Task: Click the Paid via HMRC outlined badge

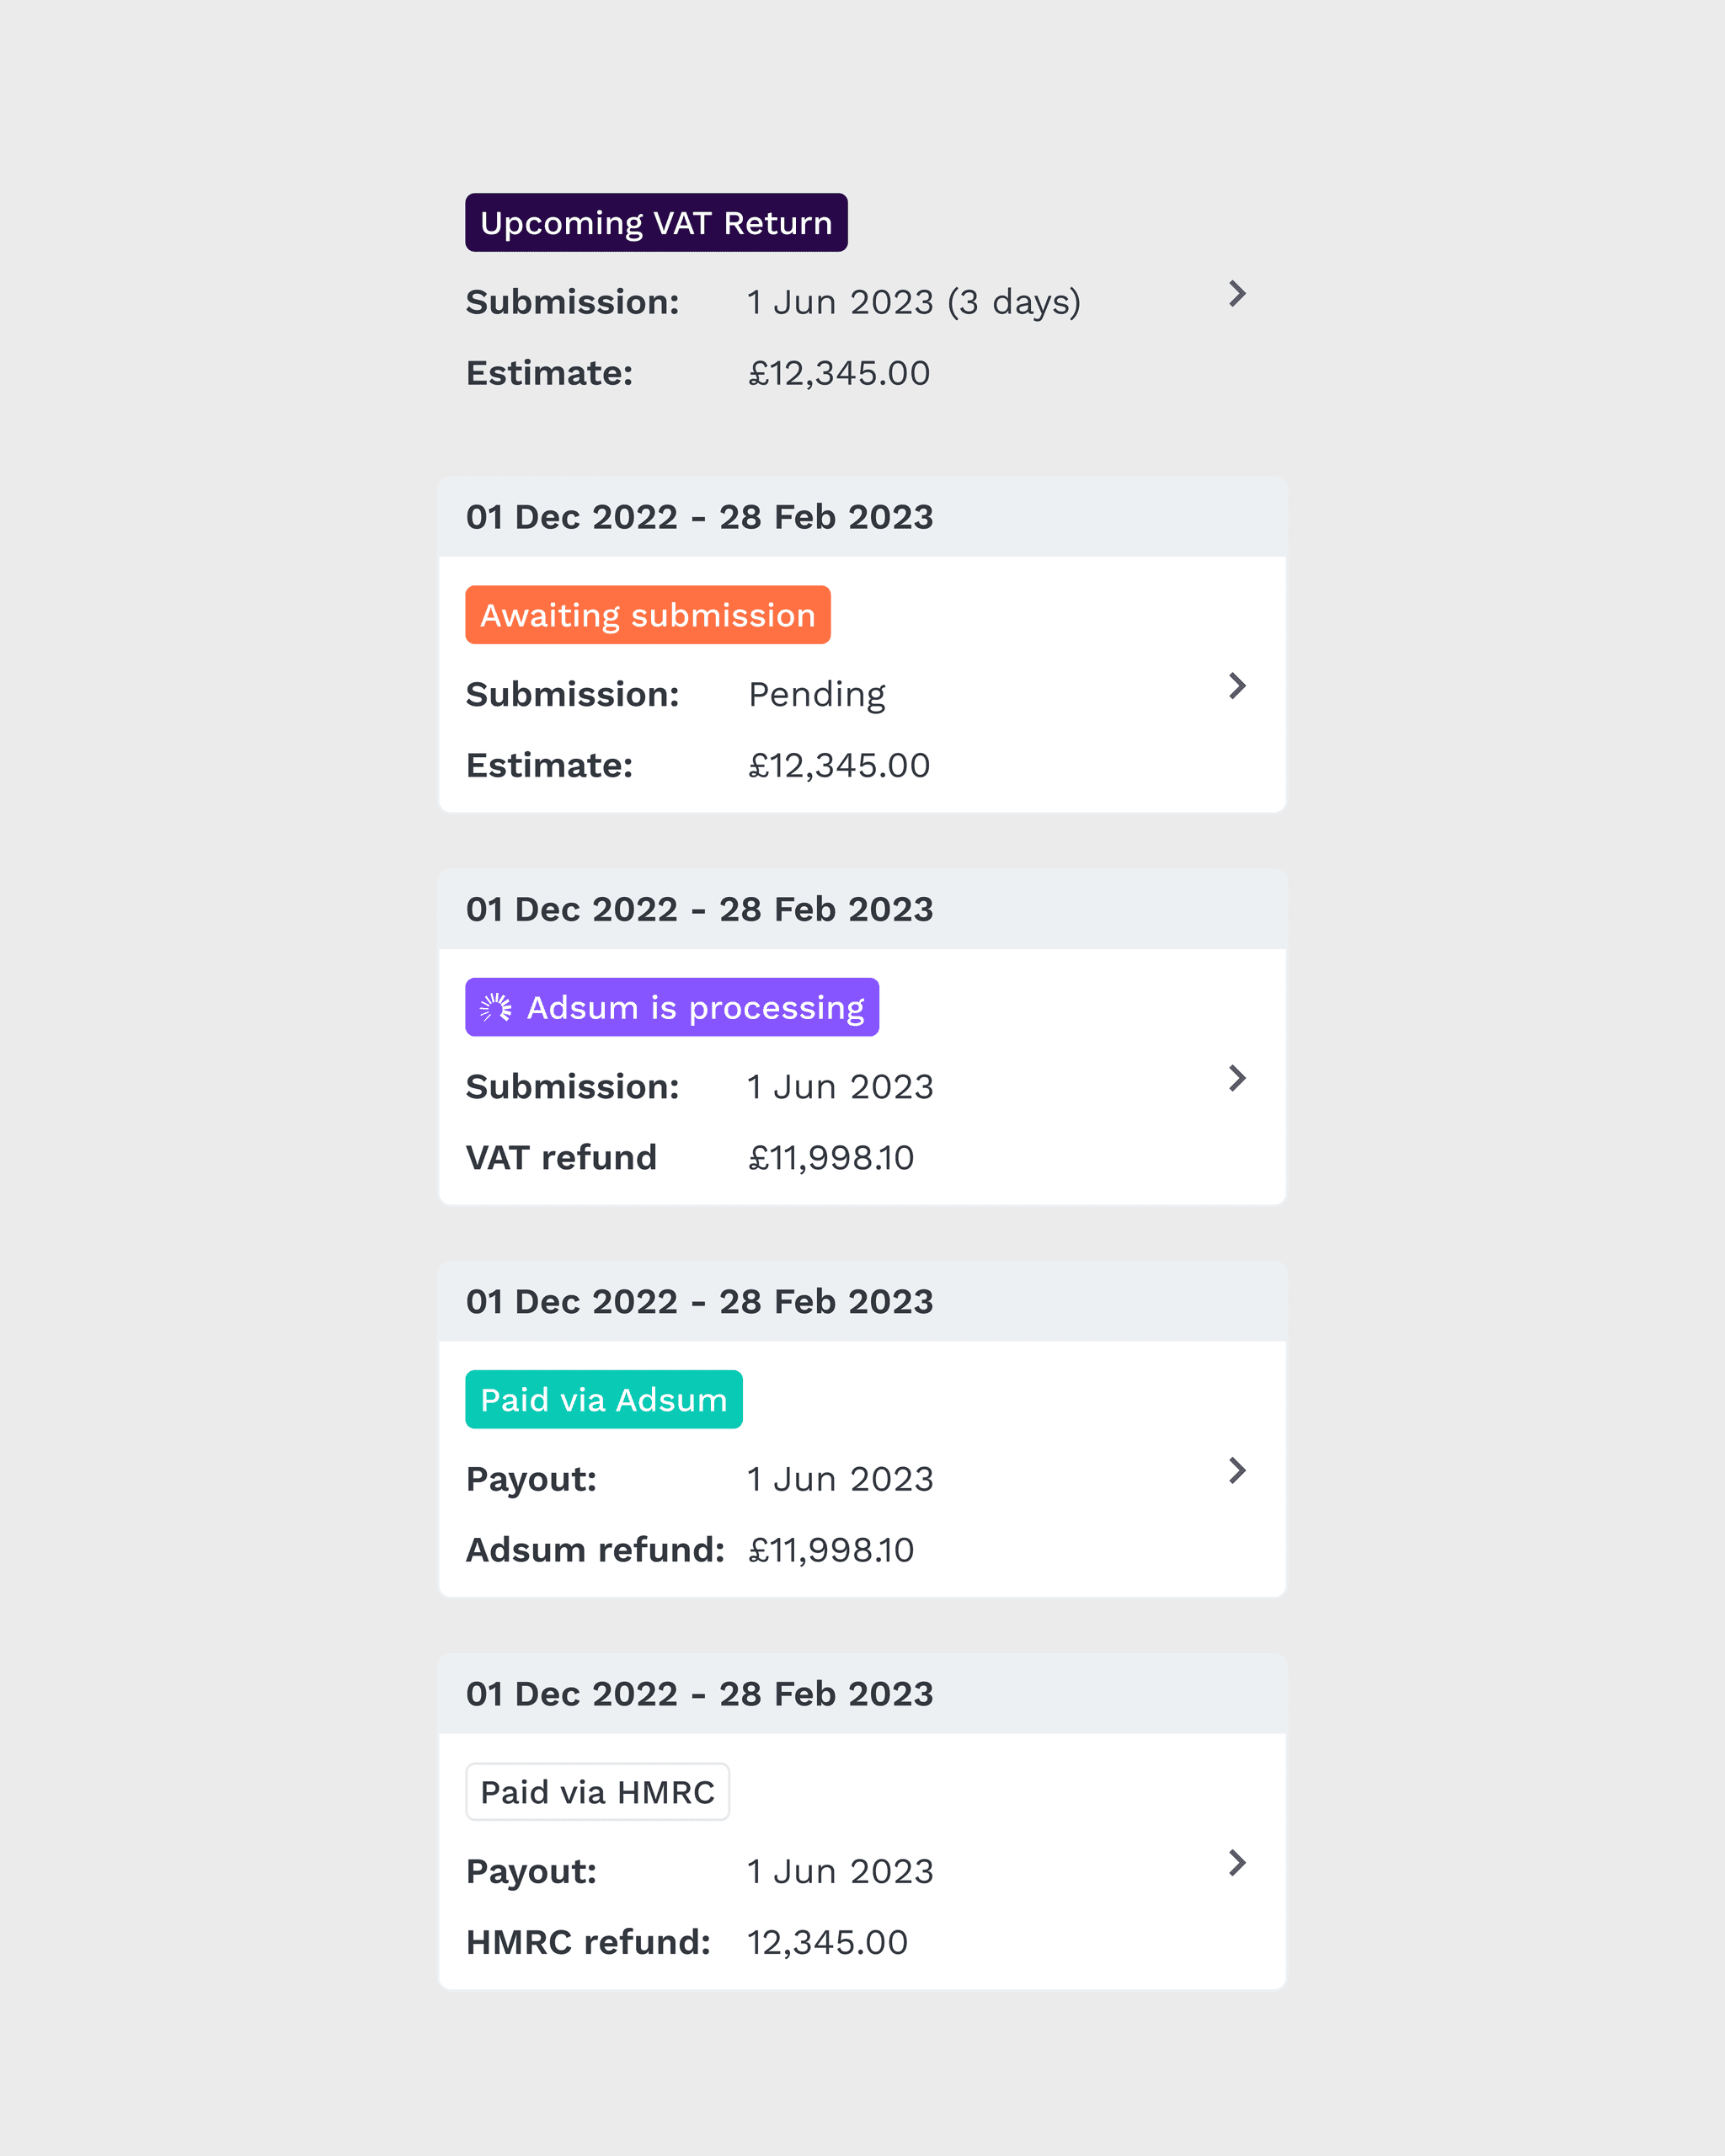Action: pos(597,1792)
